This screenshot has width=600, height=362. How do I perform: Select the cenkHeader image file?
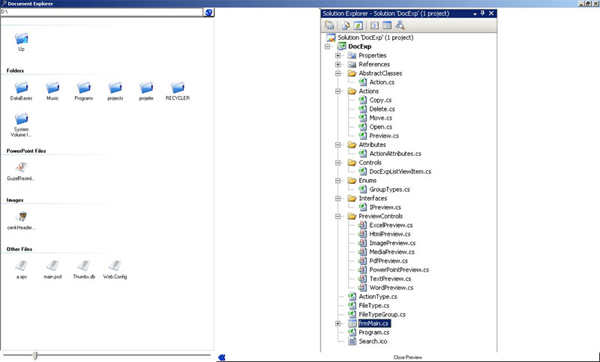click(x=21, y=217)
